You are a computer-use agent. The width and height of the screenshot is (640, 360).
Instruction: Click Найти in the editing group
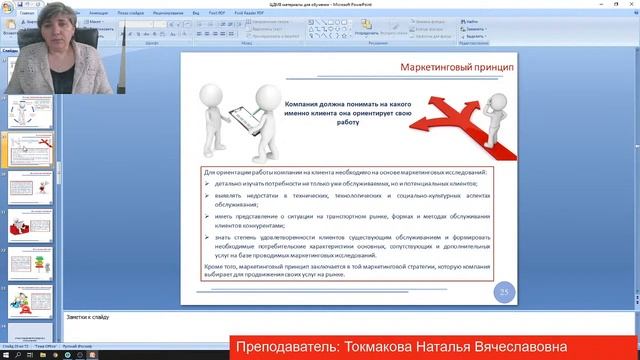tap(469, 22)
